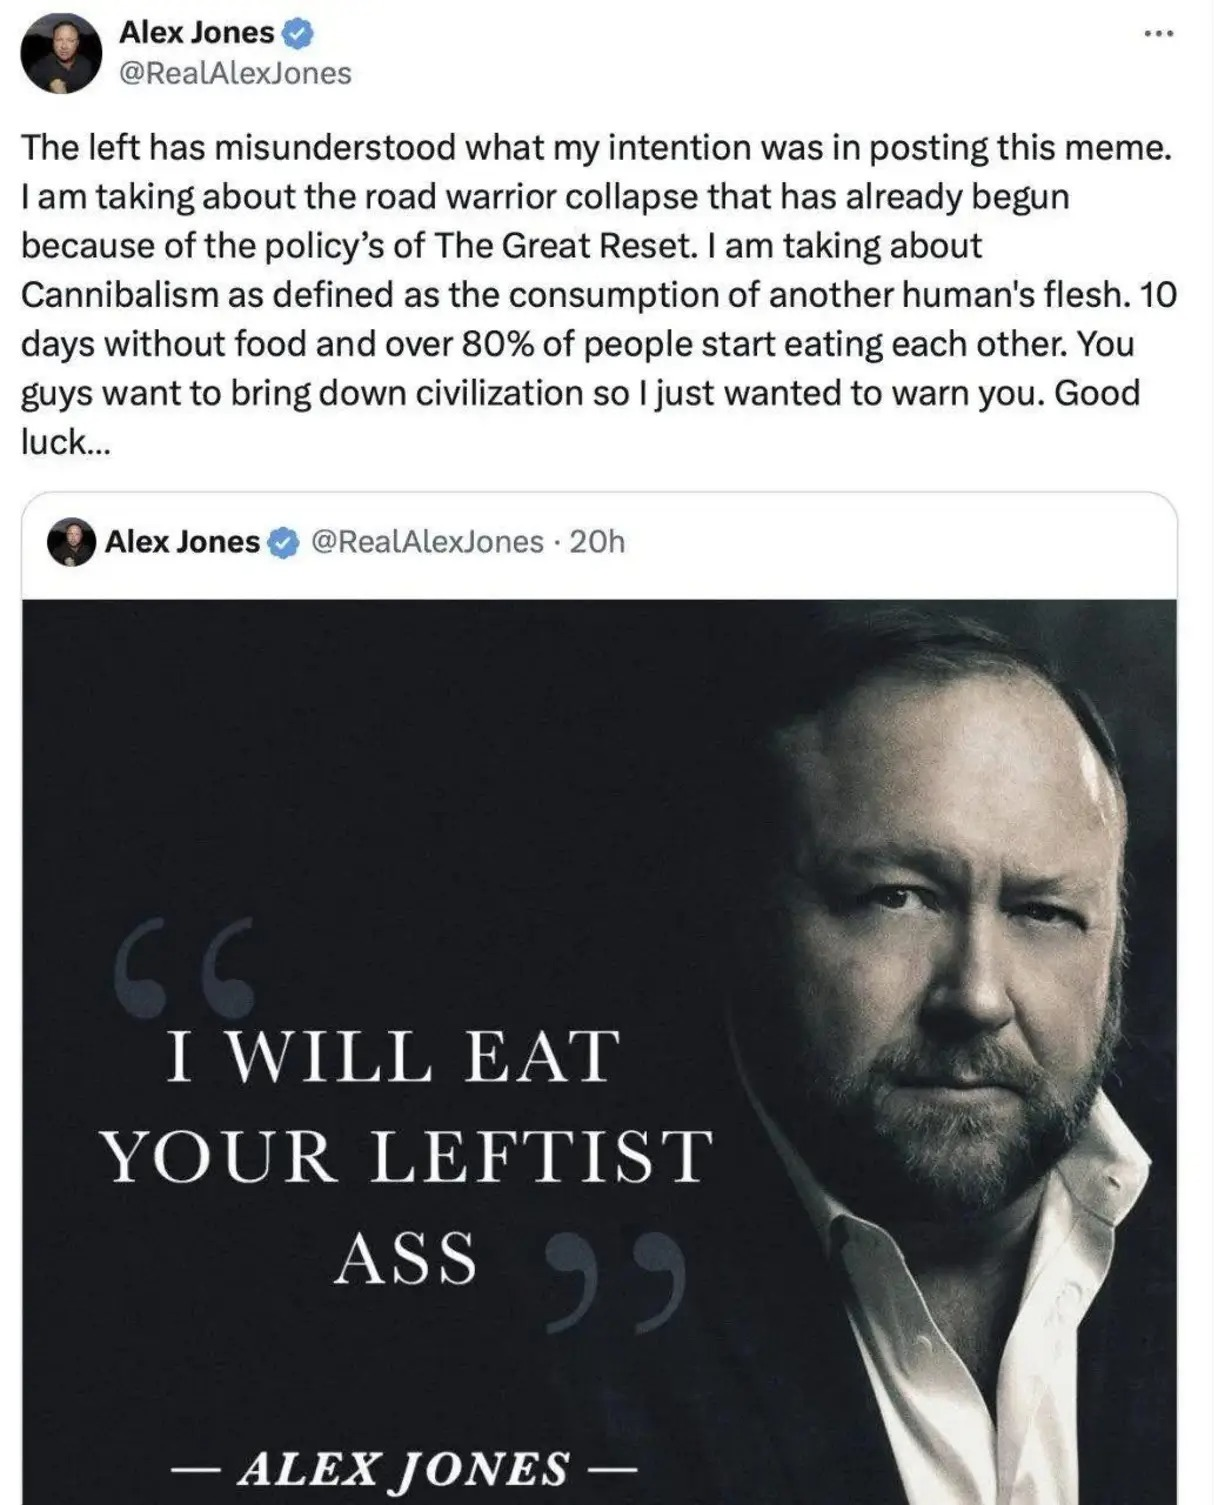Click the quoted tweet's "Alex Jones" name
The image size is (1218, 1505).
(x=182, y=542)
